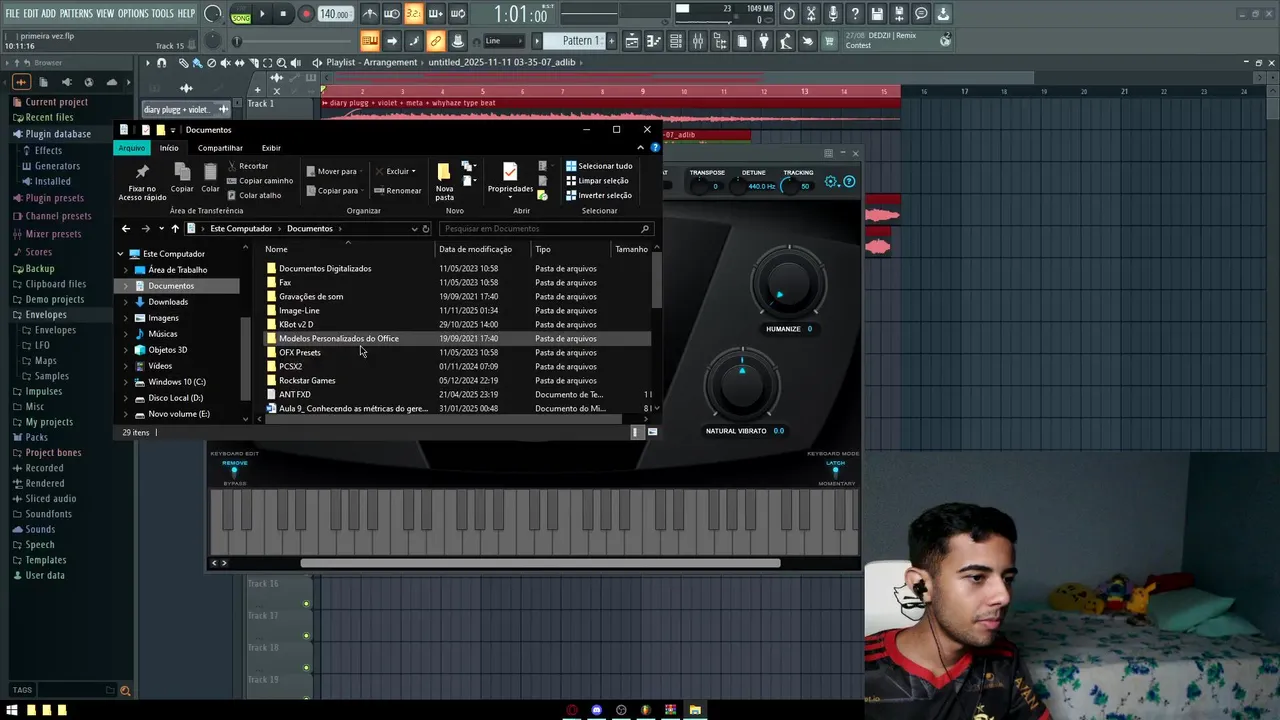Open the Pattern 1 selector
The height and width of the screenshot is (720, 1280).
click(x=581, y=41)
